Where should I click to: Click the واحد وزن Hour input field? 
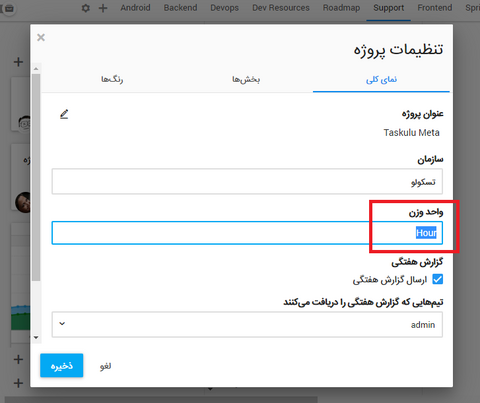pos(247,233)
